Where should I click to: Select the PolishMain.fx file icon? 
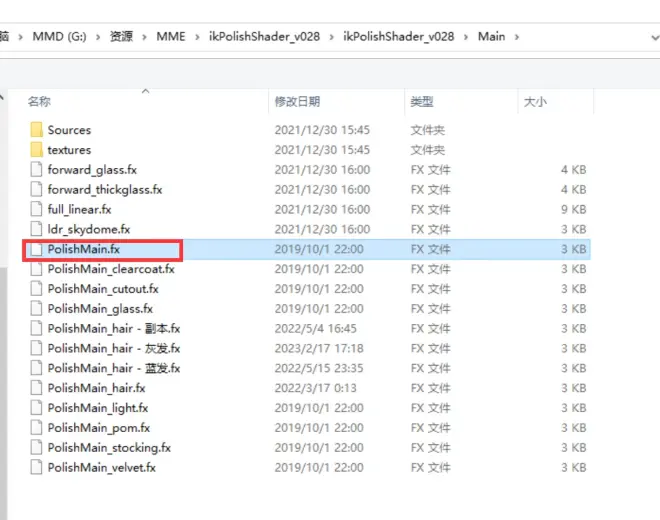coord(37,249)
